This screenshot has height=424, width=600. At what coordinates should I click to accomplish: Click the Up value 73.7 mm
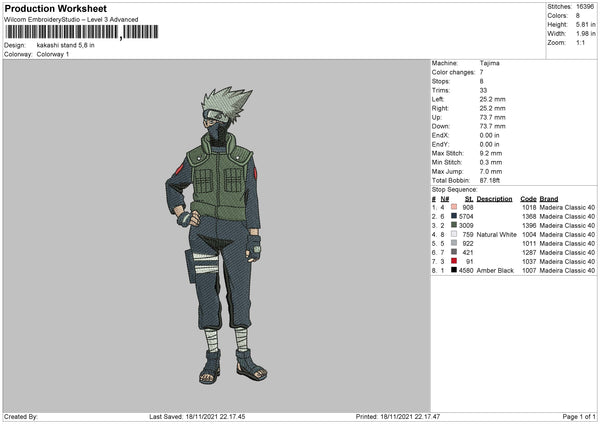[x=492, y=117]
